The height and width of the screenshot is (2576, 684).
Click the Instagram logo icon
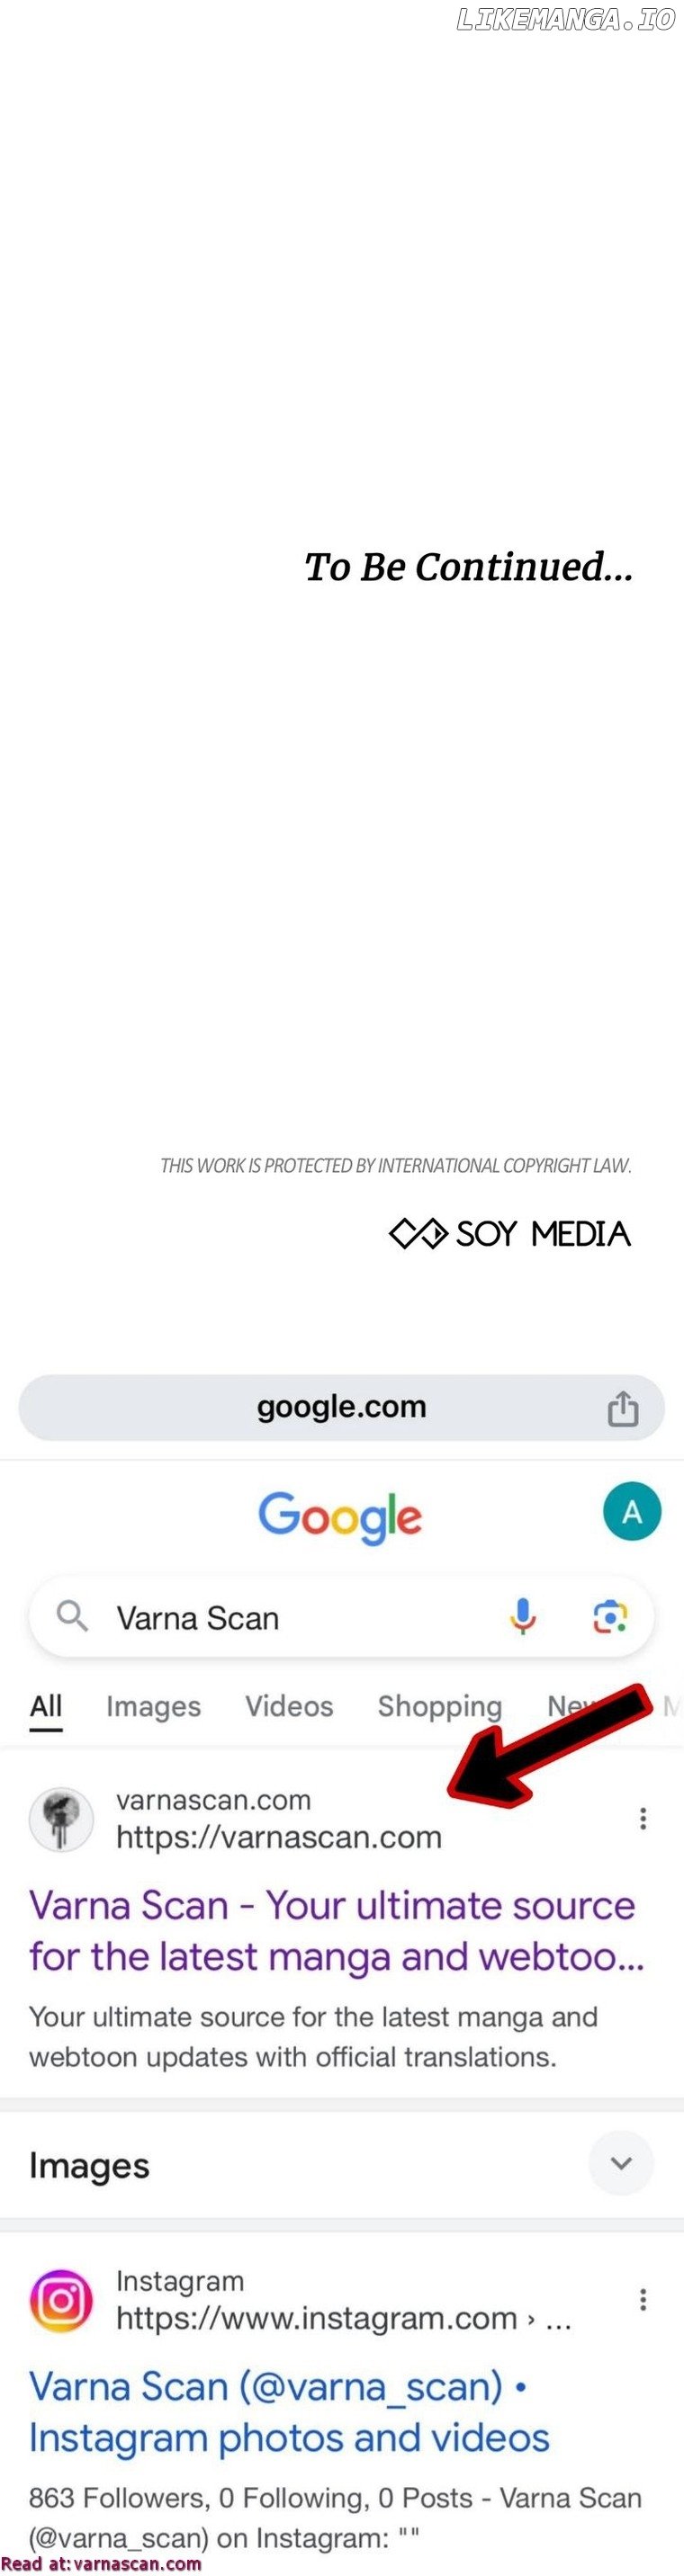61,2300
